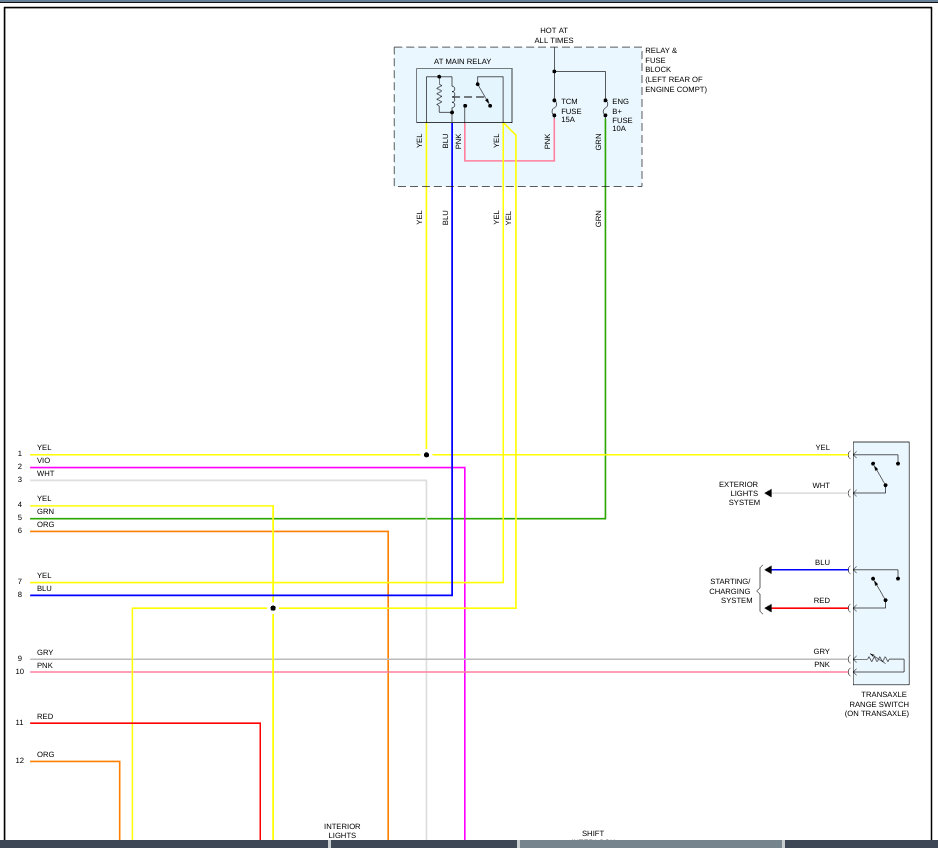Click wire number 9 on the left edge
The width and height of the screenshot is (938, 848).
pyautogui.click(x=20, y=658)
